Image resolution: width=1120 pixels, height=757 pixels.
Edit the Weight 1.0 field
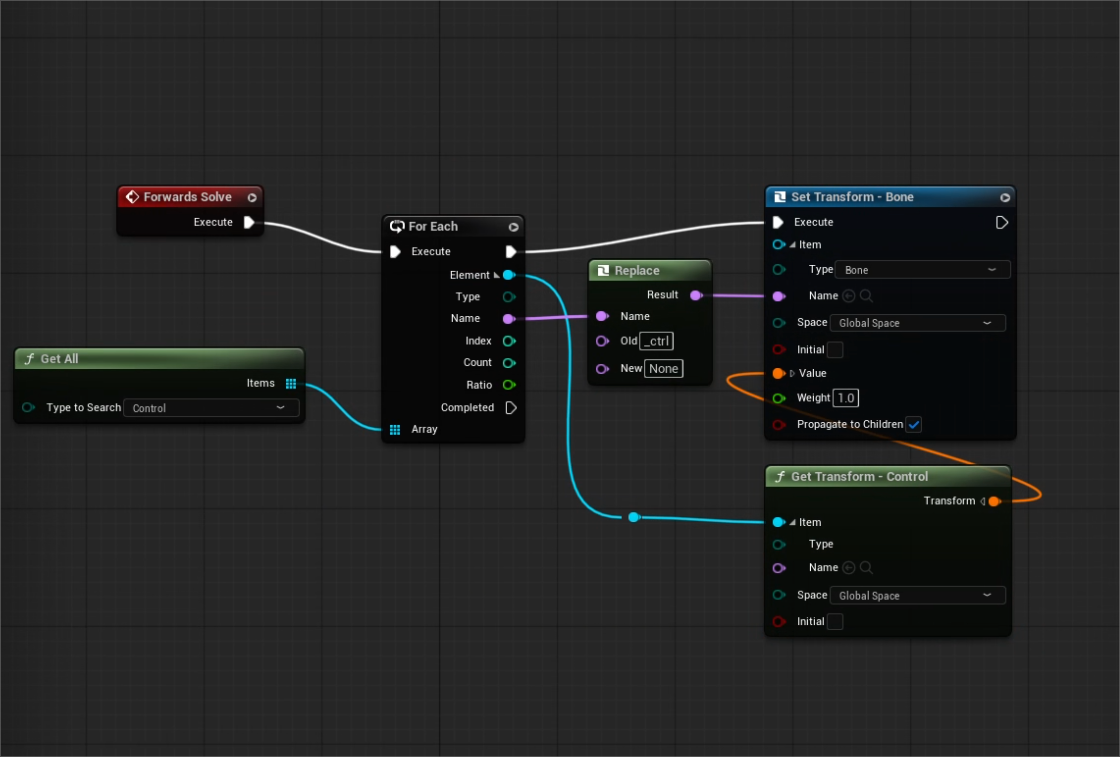(846, 398)
